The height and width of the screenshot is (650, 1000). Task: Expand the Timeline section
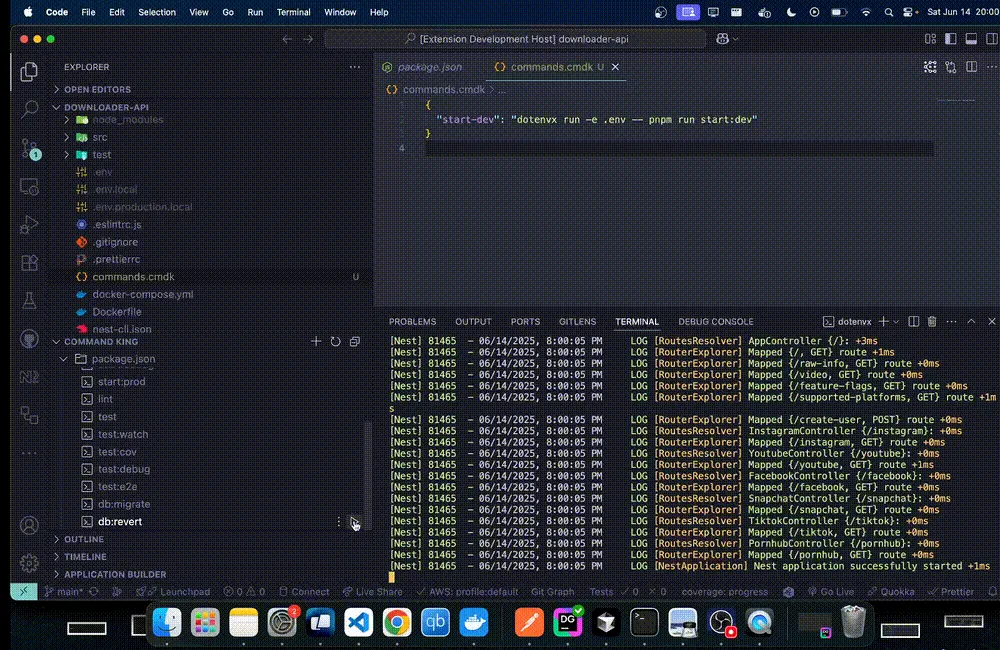[85, 556]
